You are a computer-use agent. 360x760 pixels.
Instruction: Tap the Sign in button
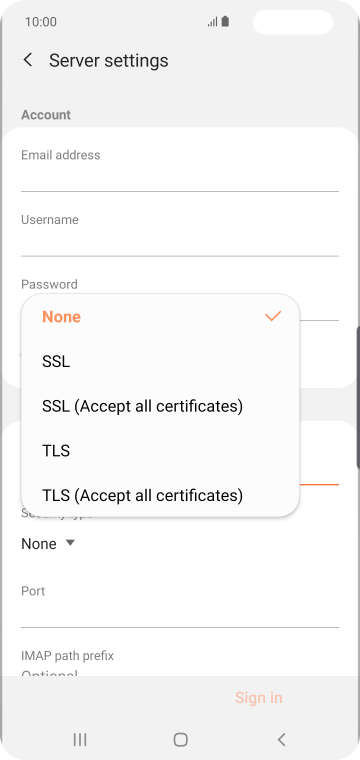[259, 697]
